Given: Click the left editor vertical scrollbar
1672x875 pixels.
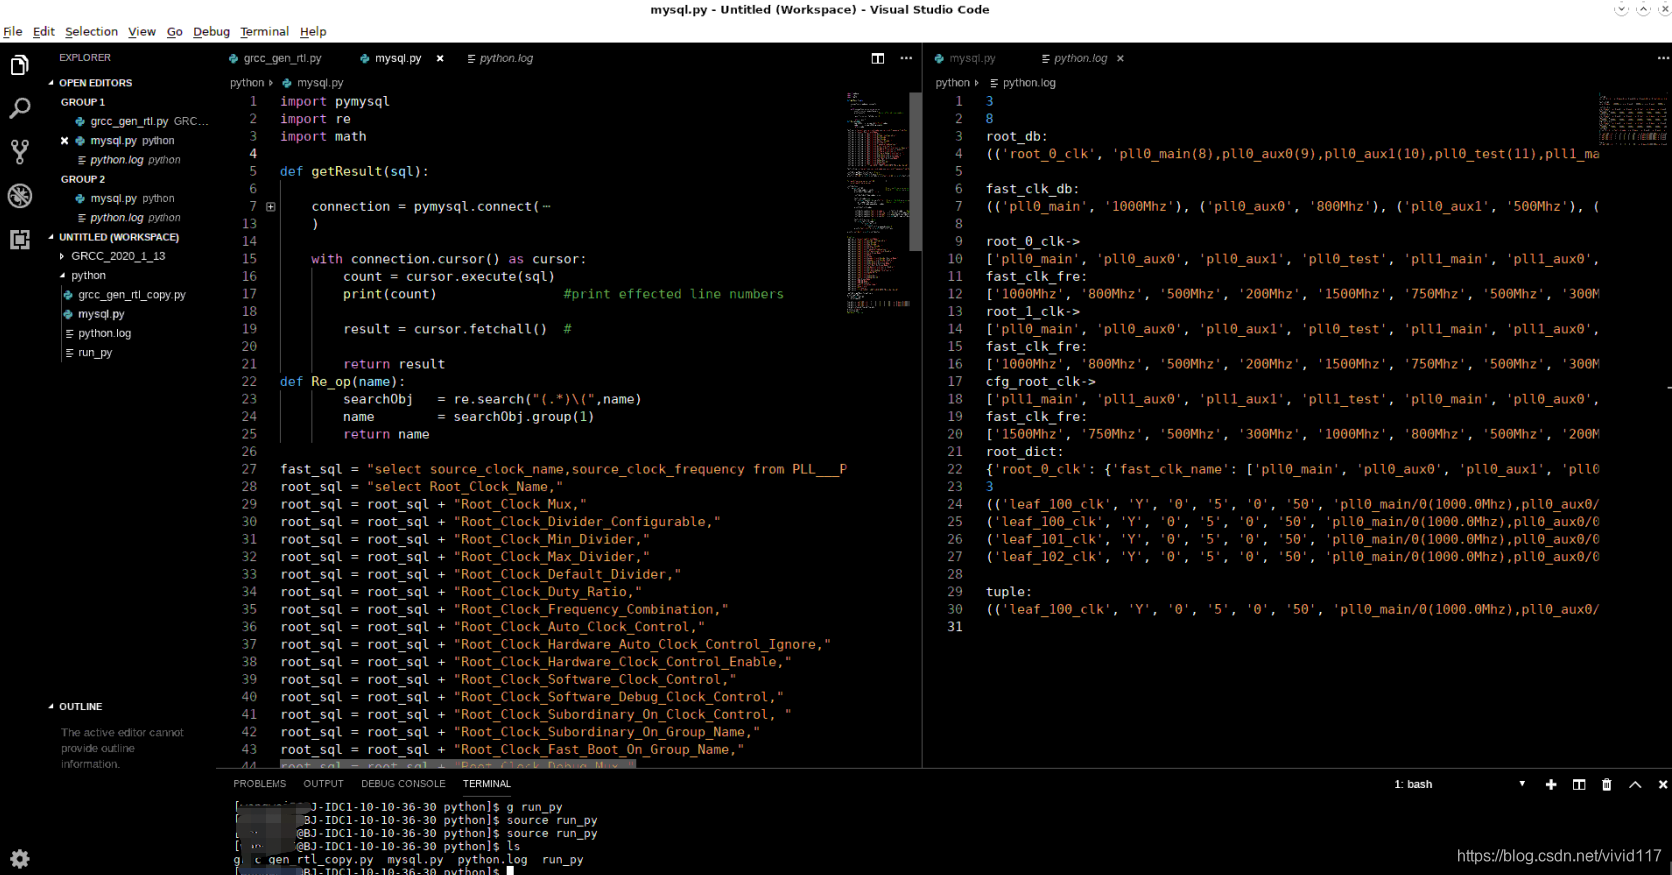Looking at the screenshot, I should [915, 170].
